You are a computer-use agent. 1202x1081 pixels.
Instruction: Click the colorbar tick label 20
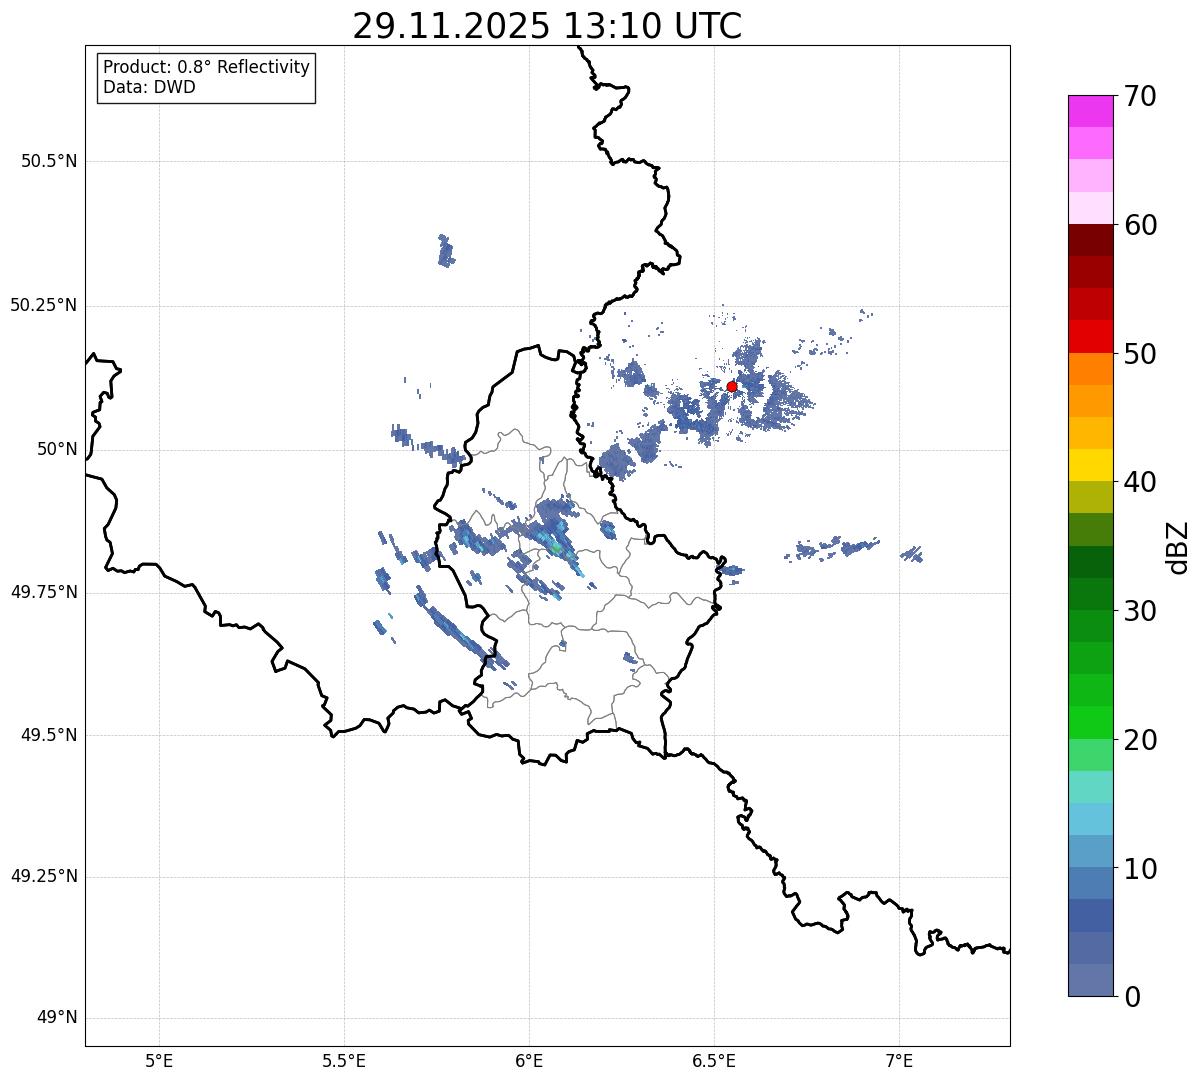1140,740
